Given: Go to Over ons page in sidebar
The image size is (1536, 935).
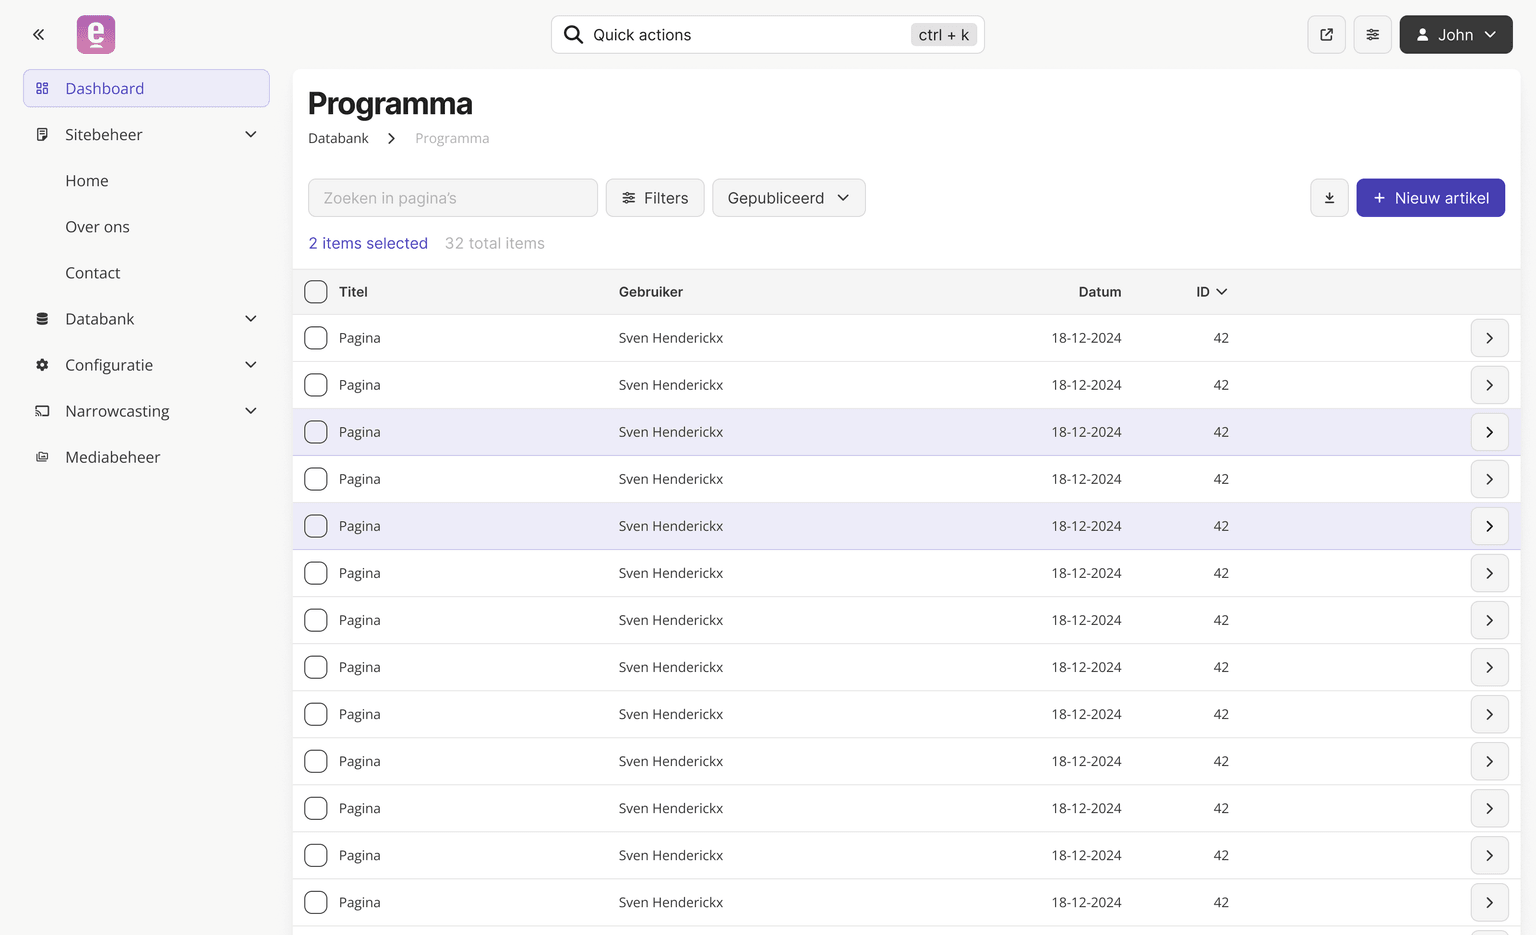Looking at the screenshot, I should point(97,227).
